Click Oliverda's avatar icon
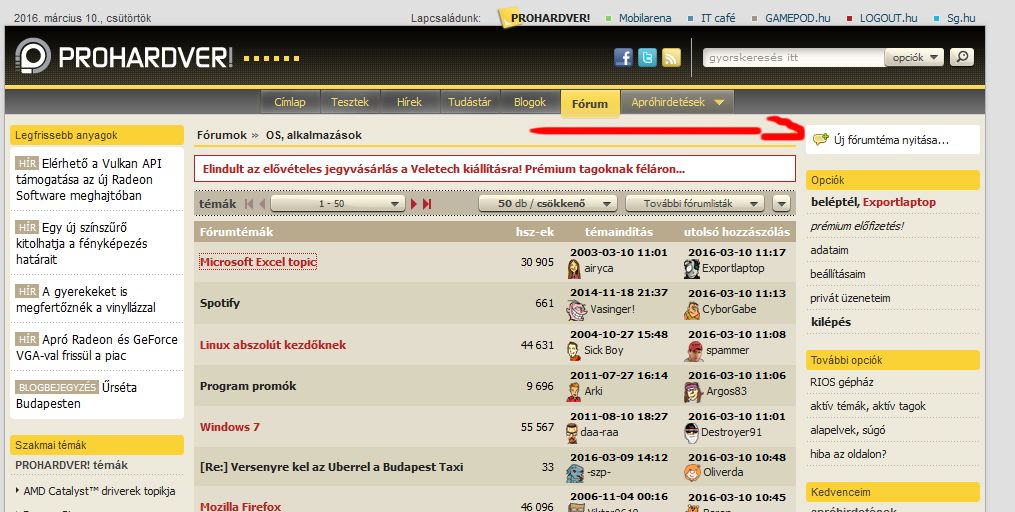 692,473
